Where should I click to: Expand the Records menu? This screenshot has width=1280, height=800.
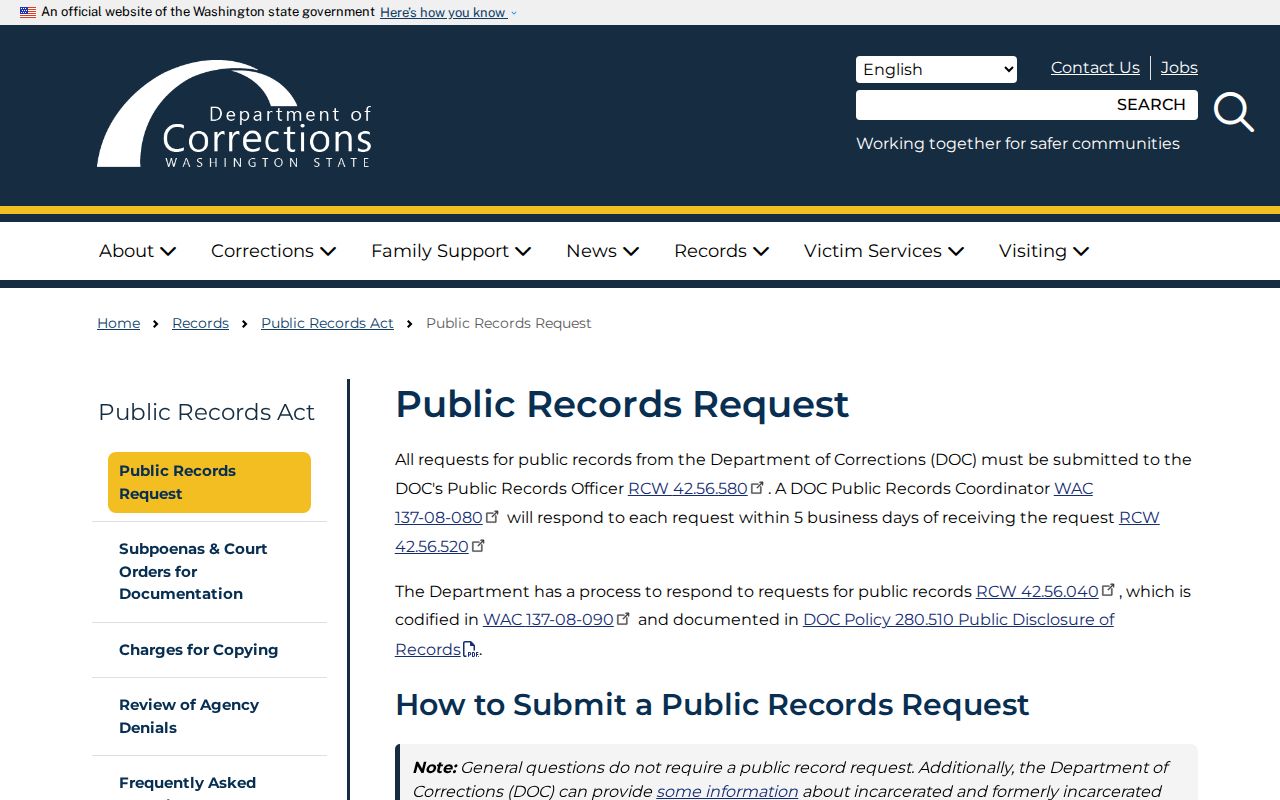tap(721, 251)
